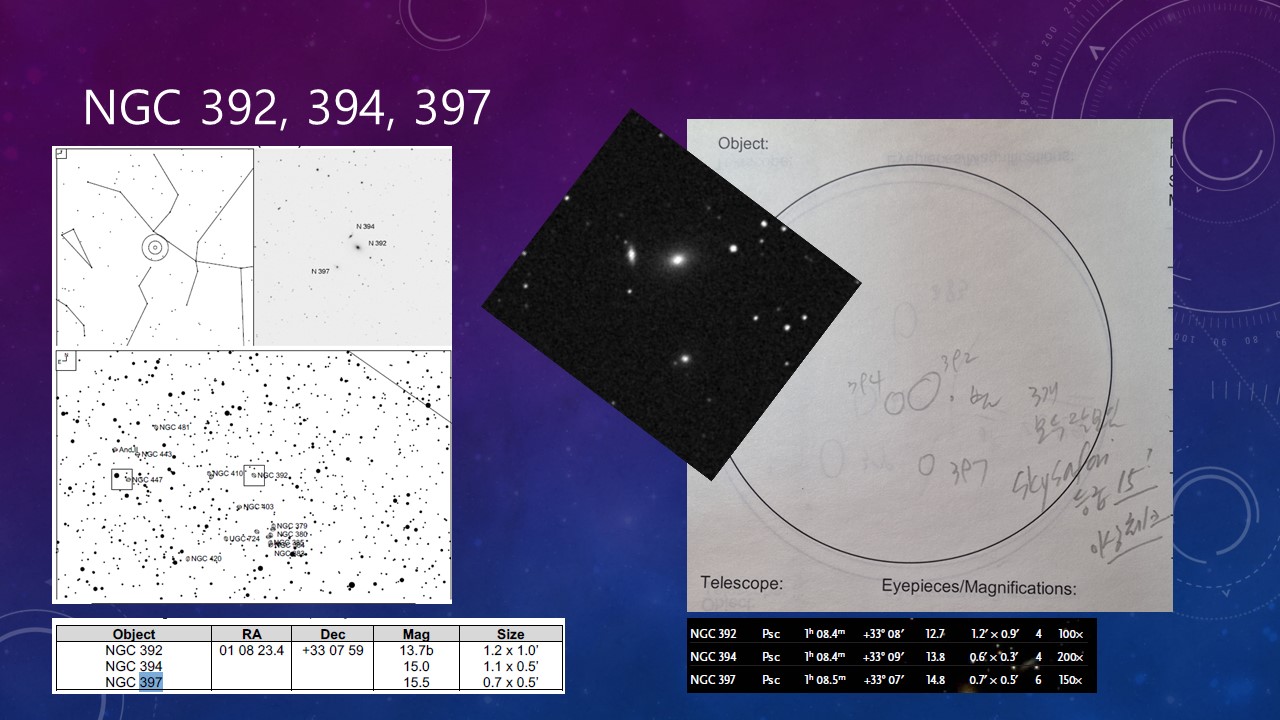This screenshot has width=1280, height=720.
Task: Click "NGC 394" in the dark table
Action: click(714, 657)
